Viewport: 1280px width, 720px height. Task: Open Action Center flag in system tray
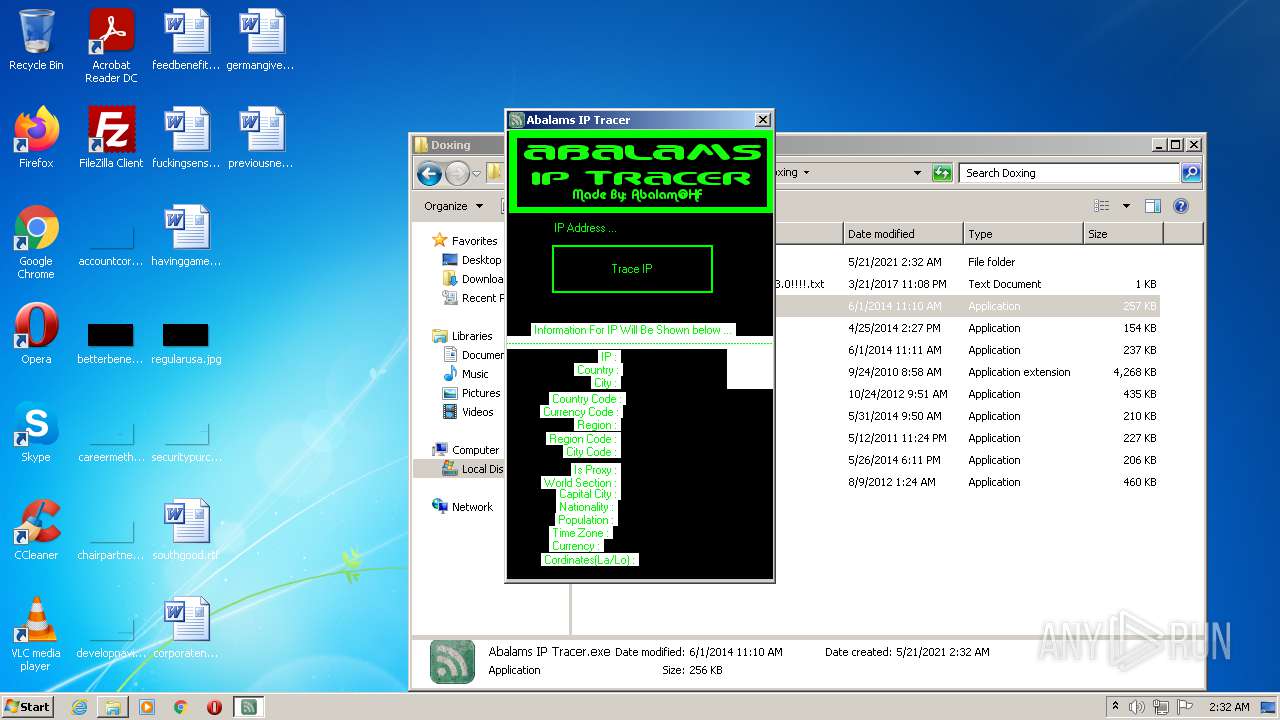1184,707
